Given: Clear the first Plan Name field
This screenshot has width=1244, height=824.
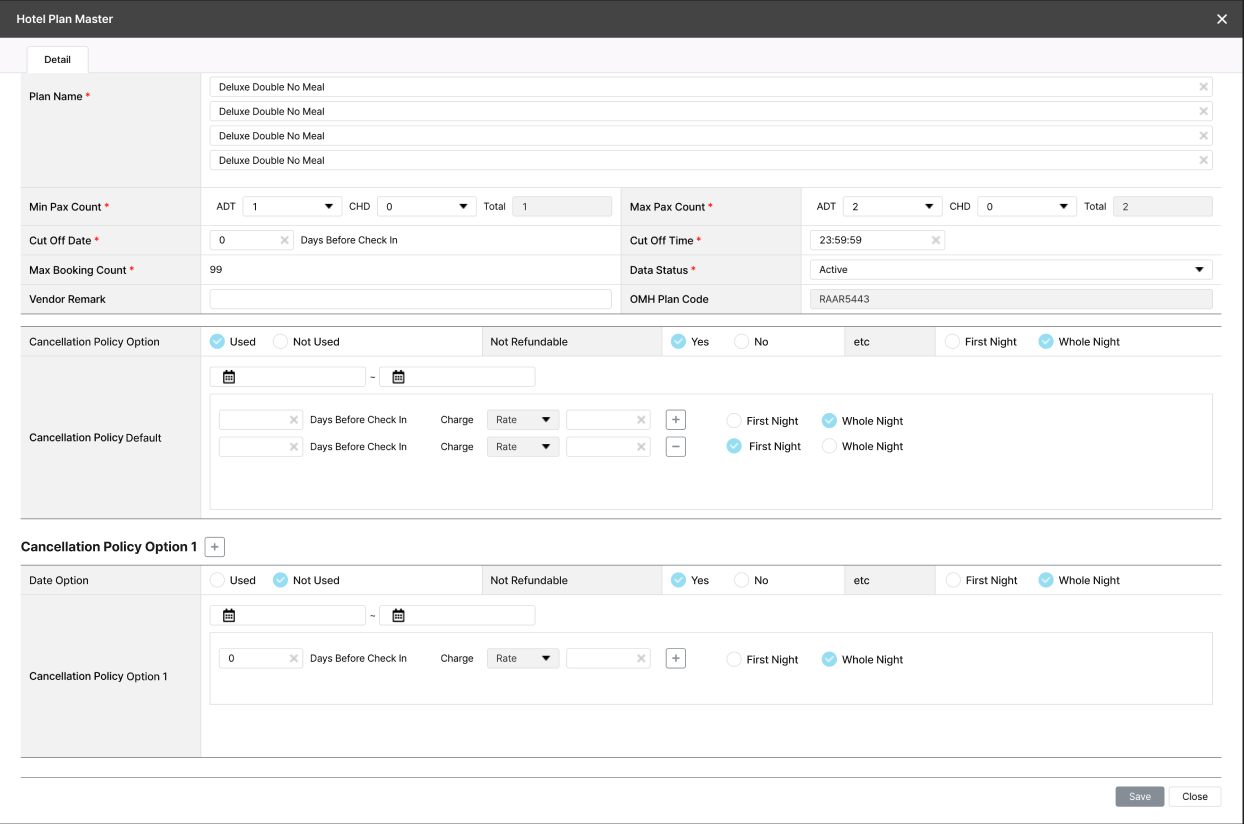Looking at the screenshot, I should pyautogui.click(x=1203, y=87).
